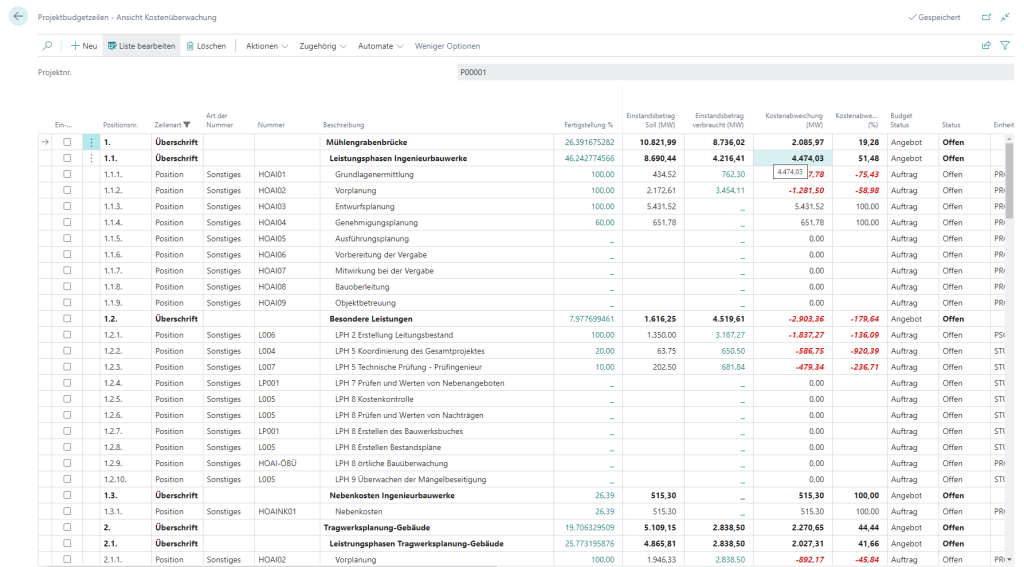
Task: Open the search magnifier icon
Action: (47, 46)
